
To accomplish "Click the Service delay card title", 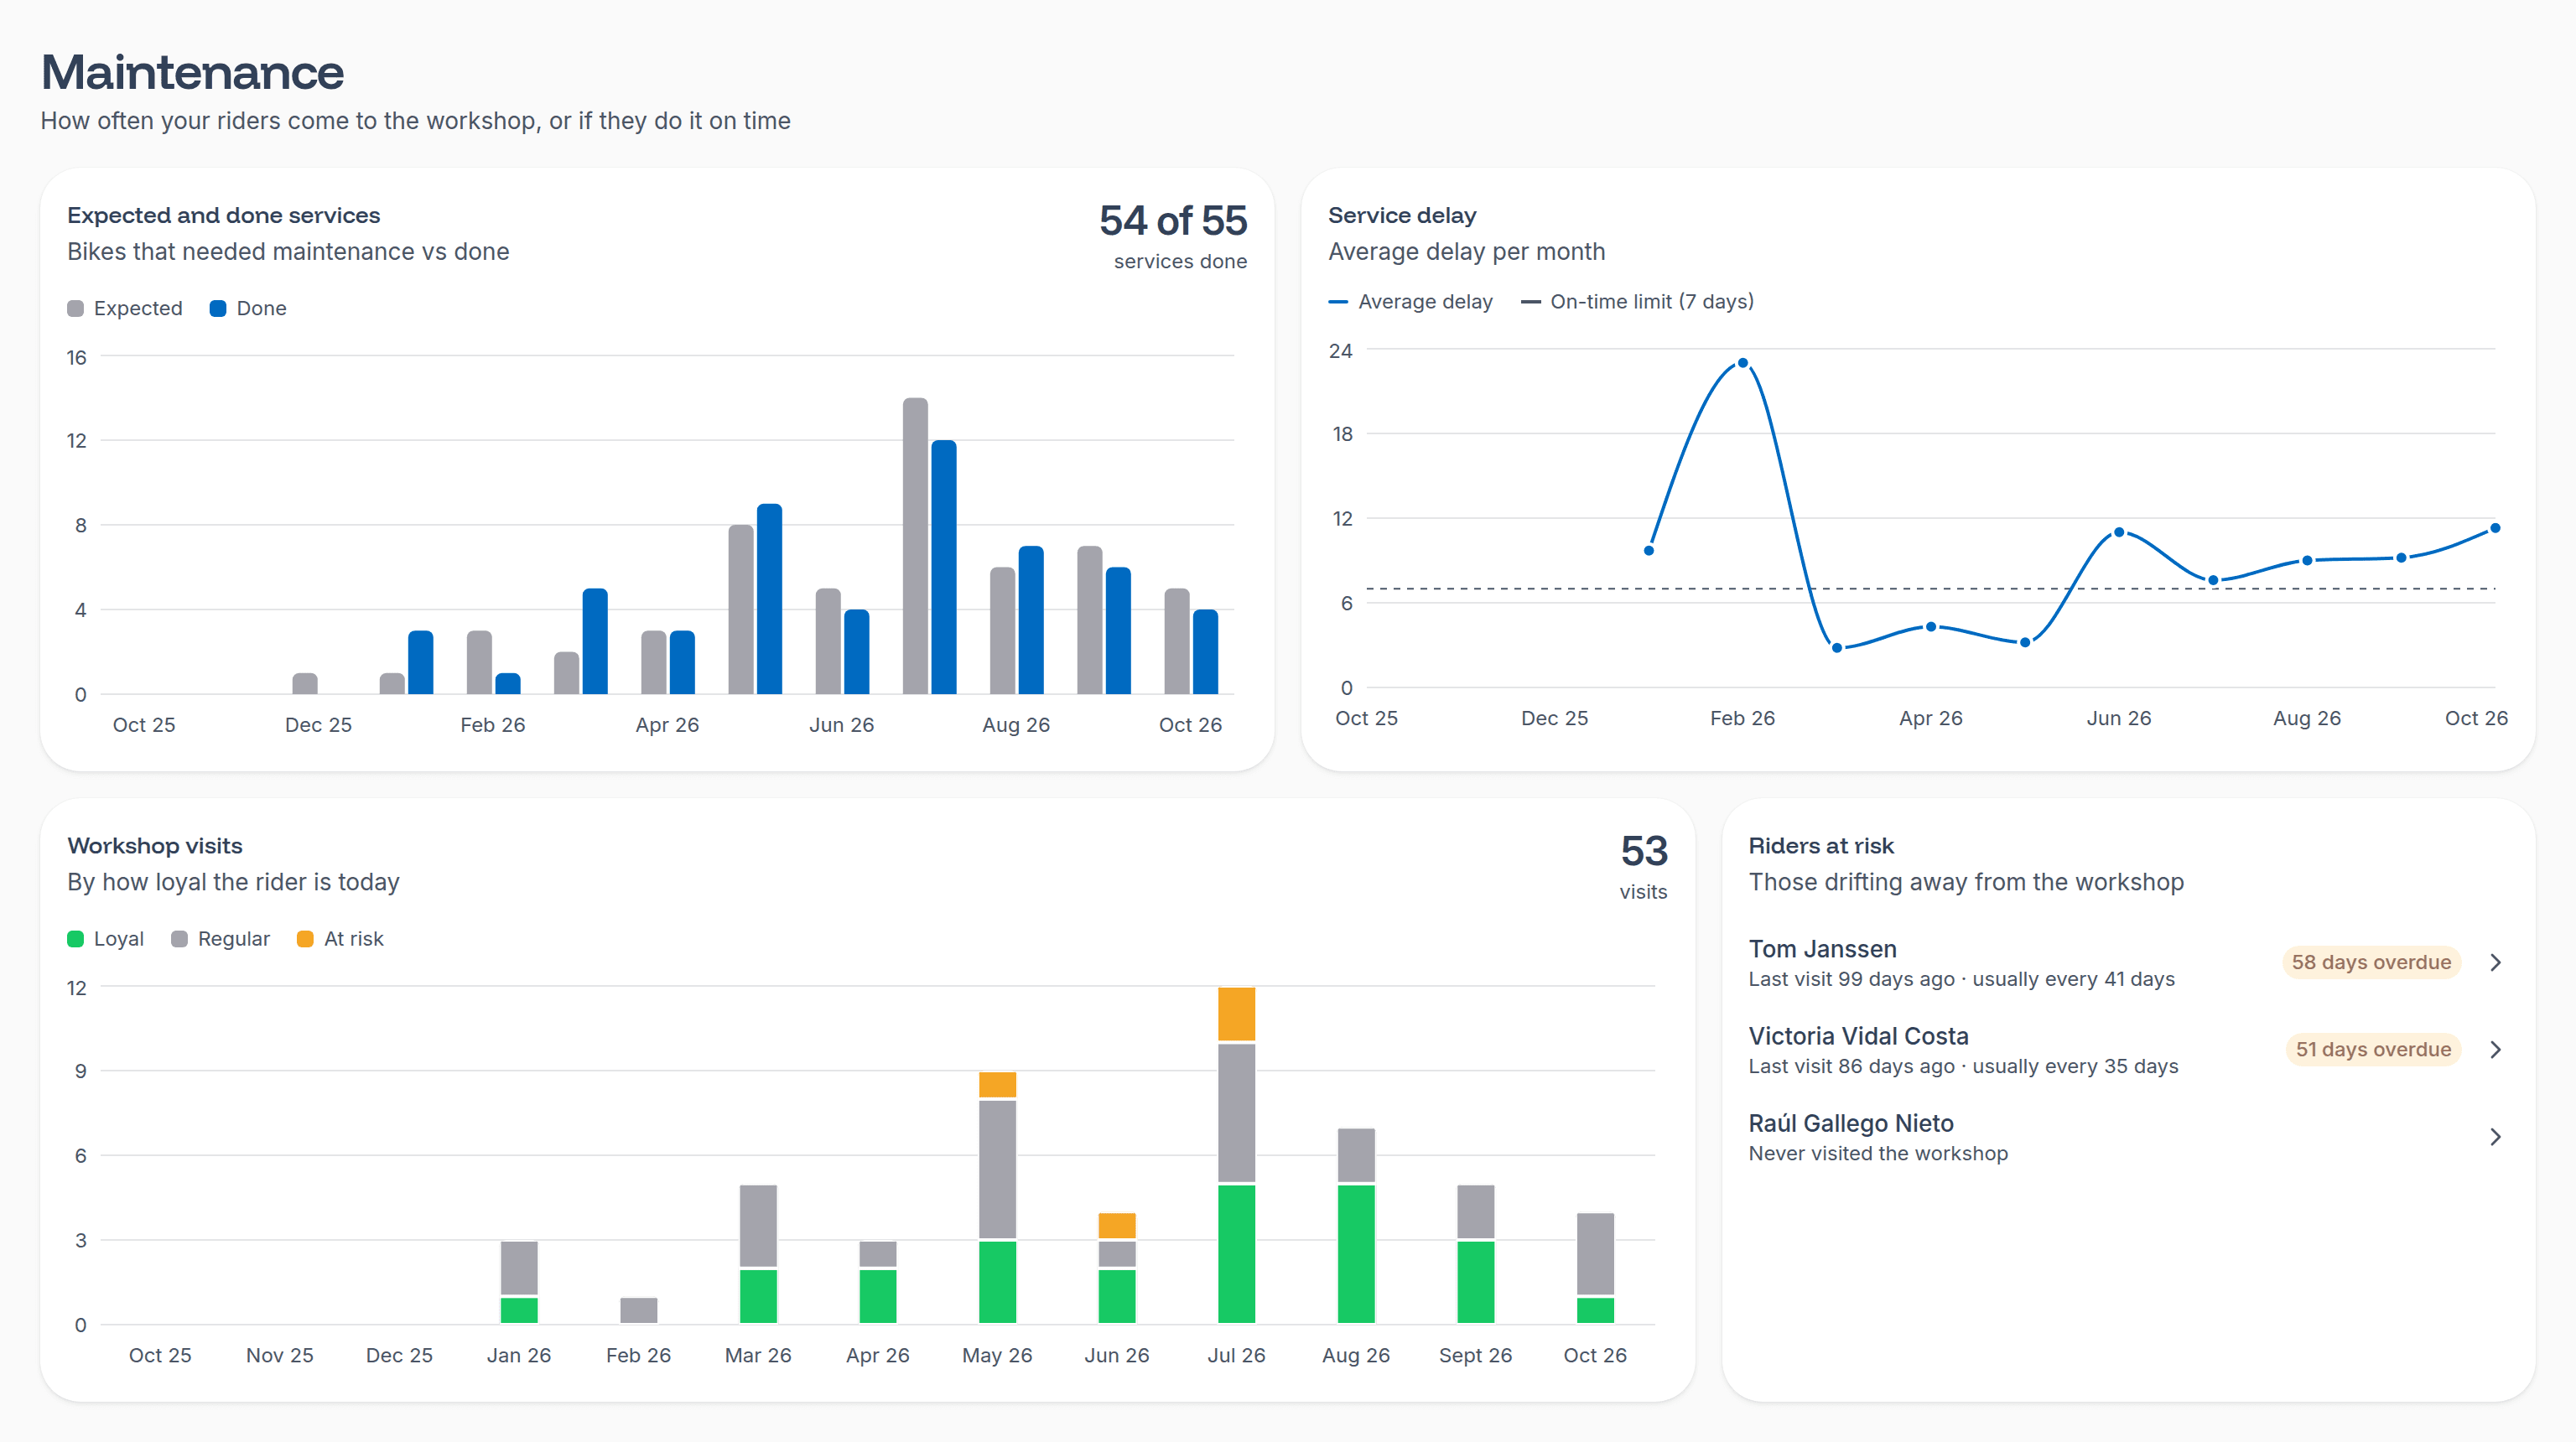I will [1401, 215].
